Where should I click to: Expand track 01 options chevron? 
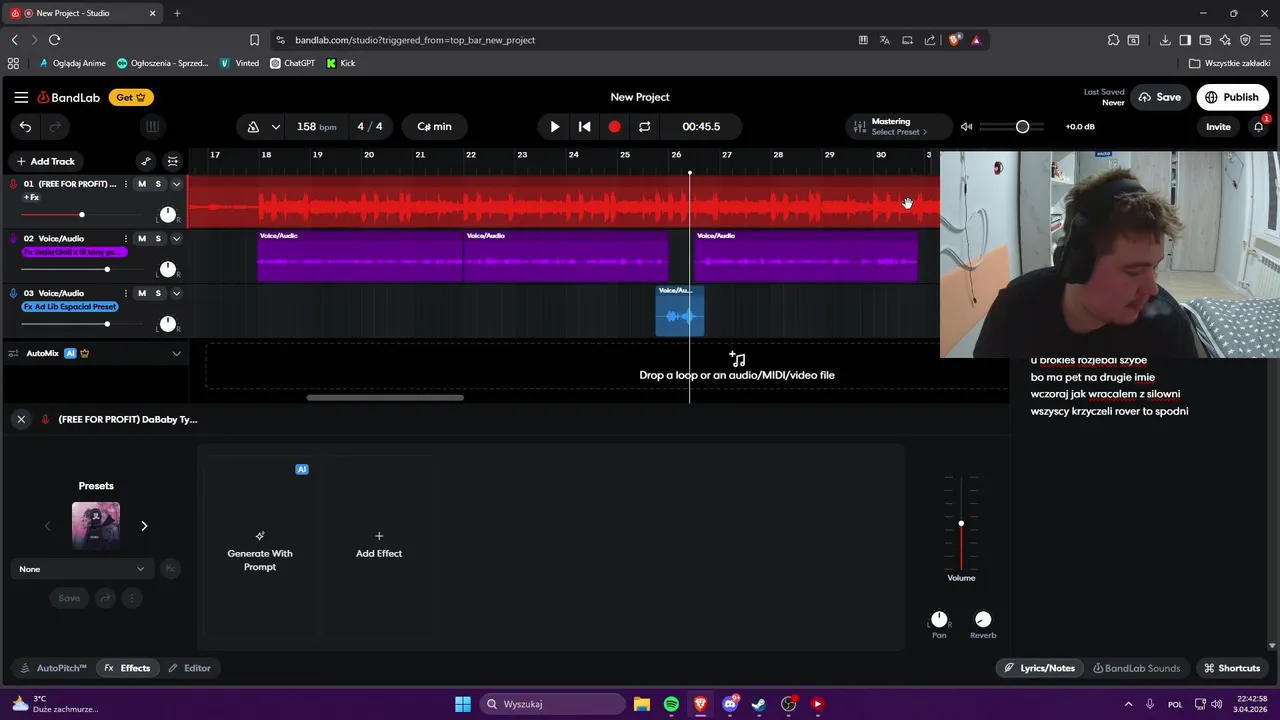click(x=176, y=184)
